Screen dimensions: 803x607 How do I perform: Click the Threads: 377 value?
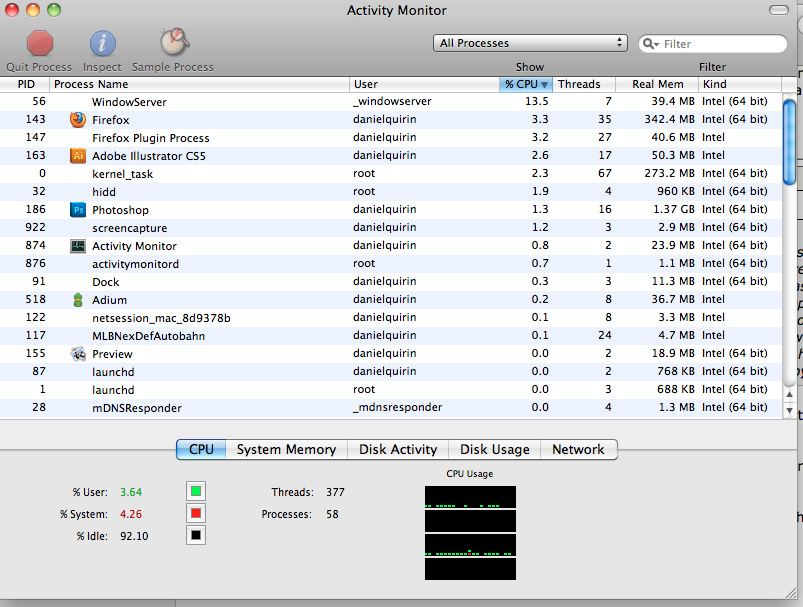pyautogui.click(x=335, y=492)
